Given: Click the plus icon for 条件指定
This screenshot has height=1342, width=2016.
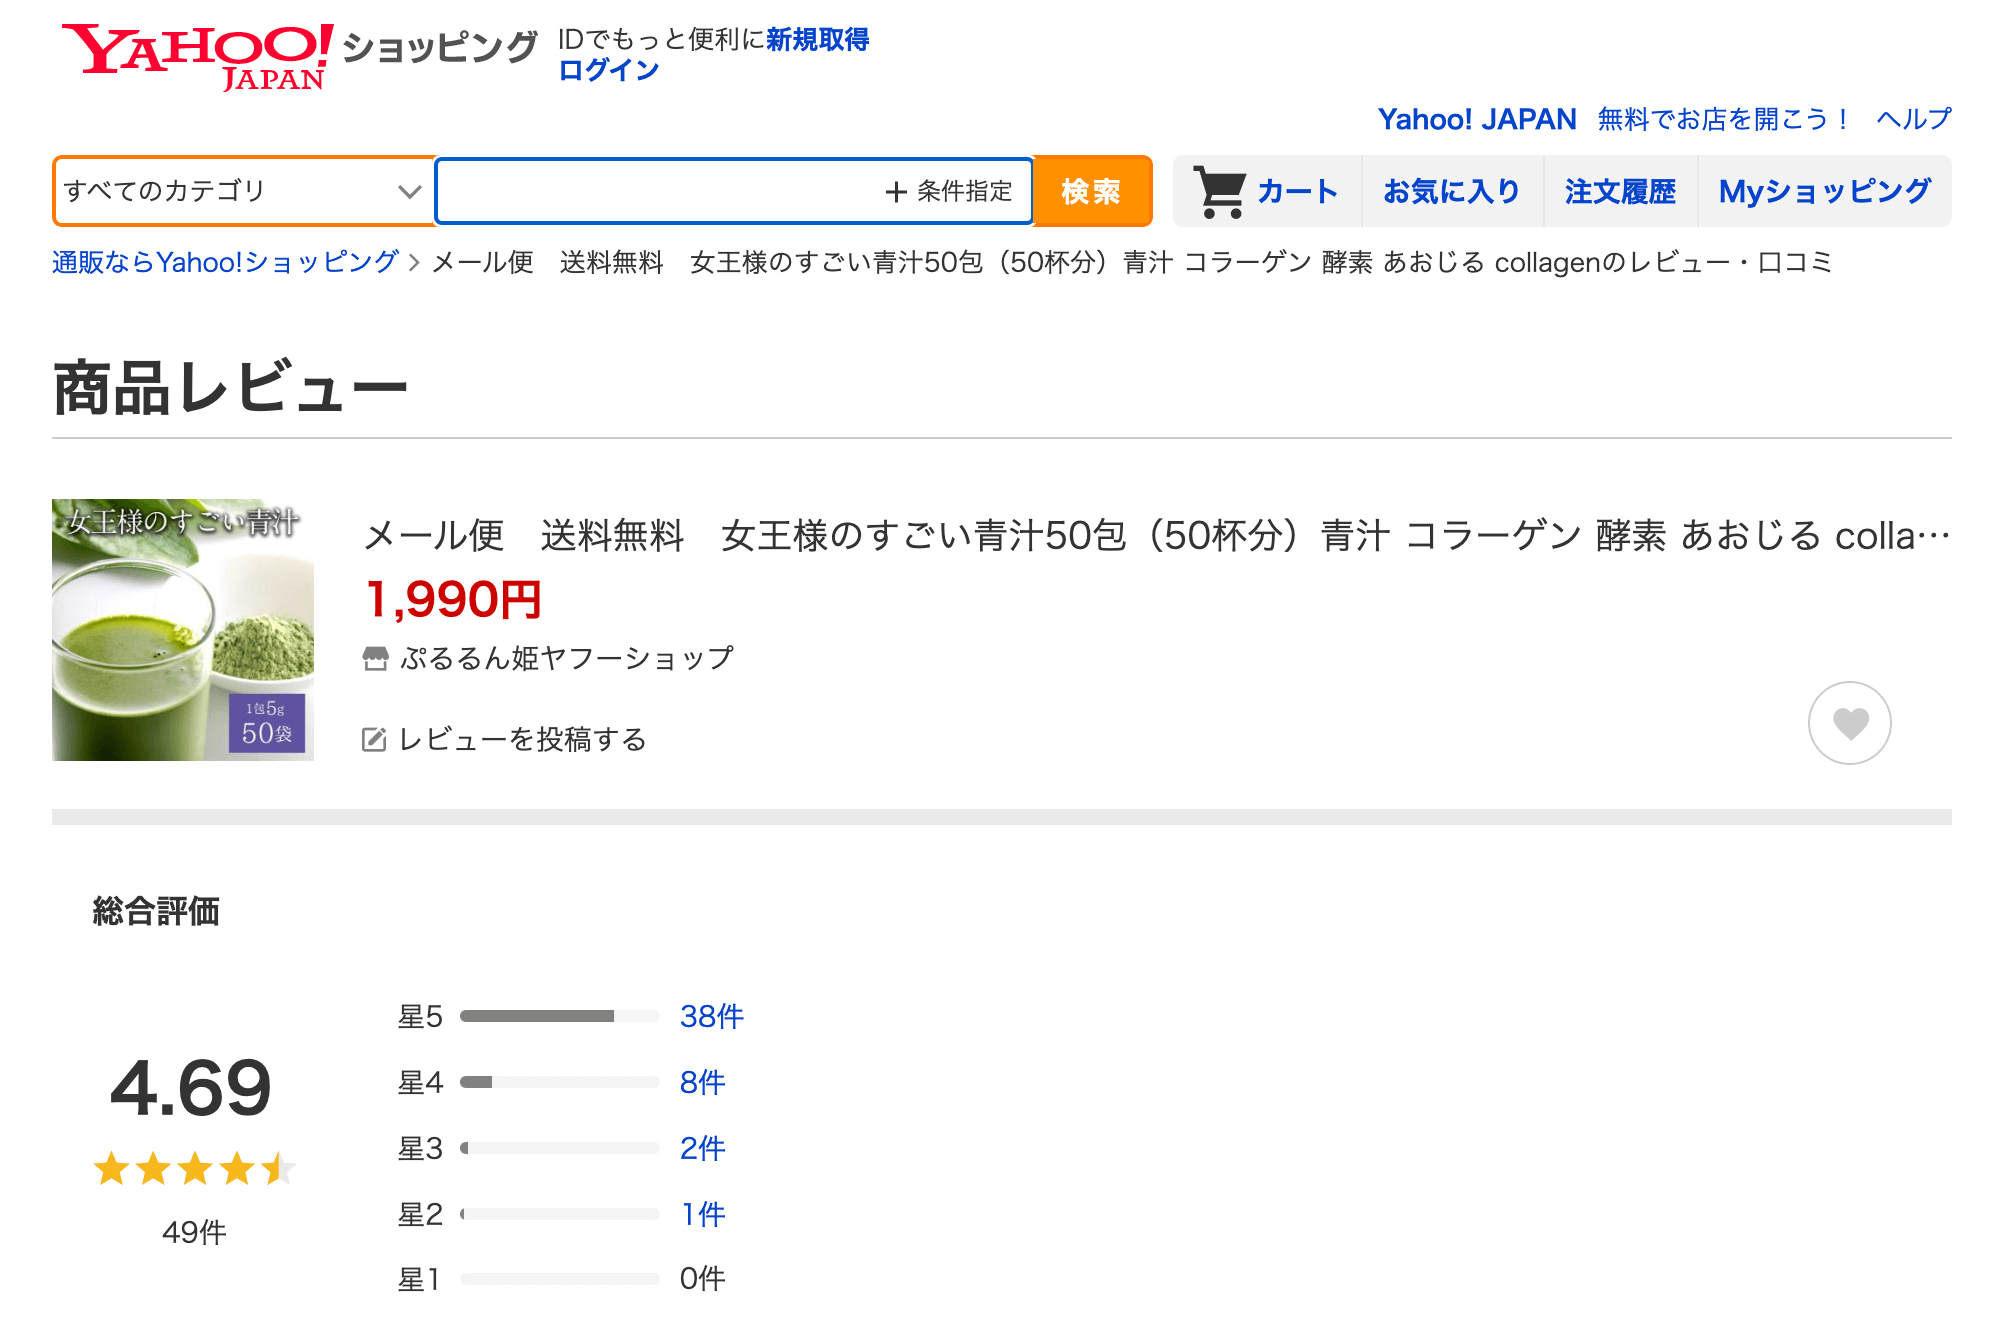Looking at the screenshot, I should tap(896, 192).
